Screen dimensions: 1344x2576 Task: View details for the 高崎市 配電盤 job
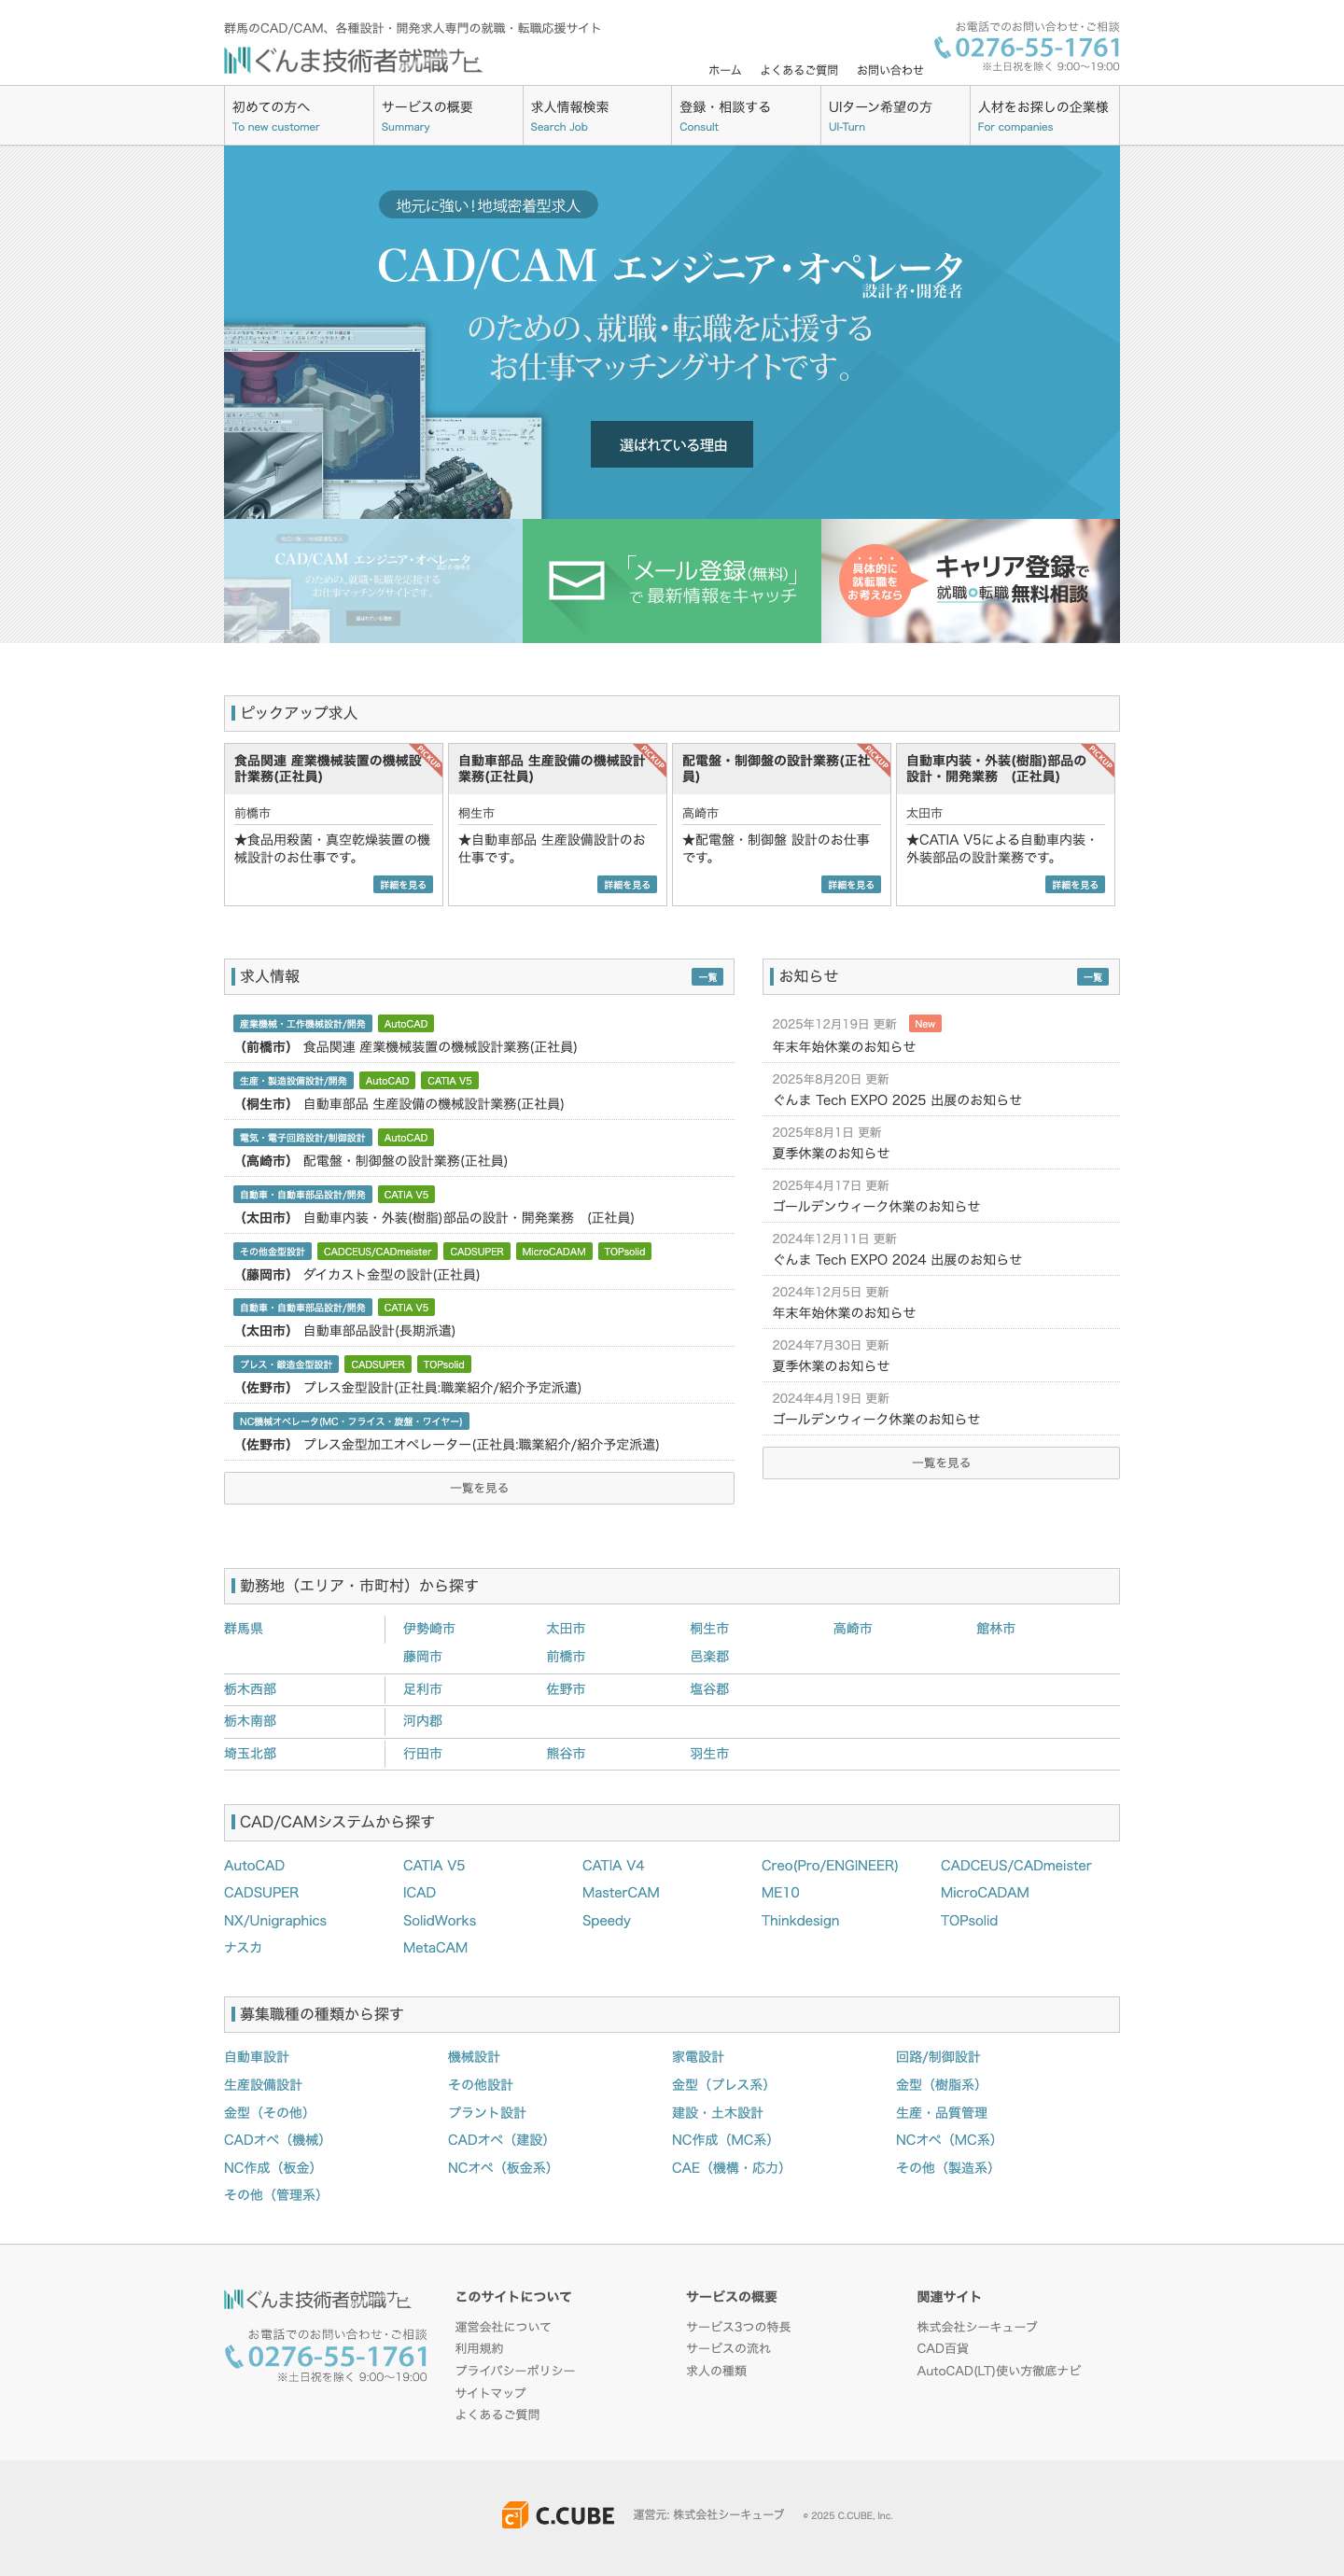pyautogui.click(x=851, y=884)
